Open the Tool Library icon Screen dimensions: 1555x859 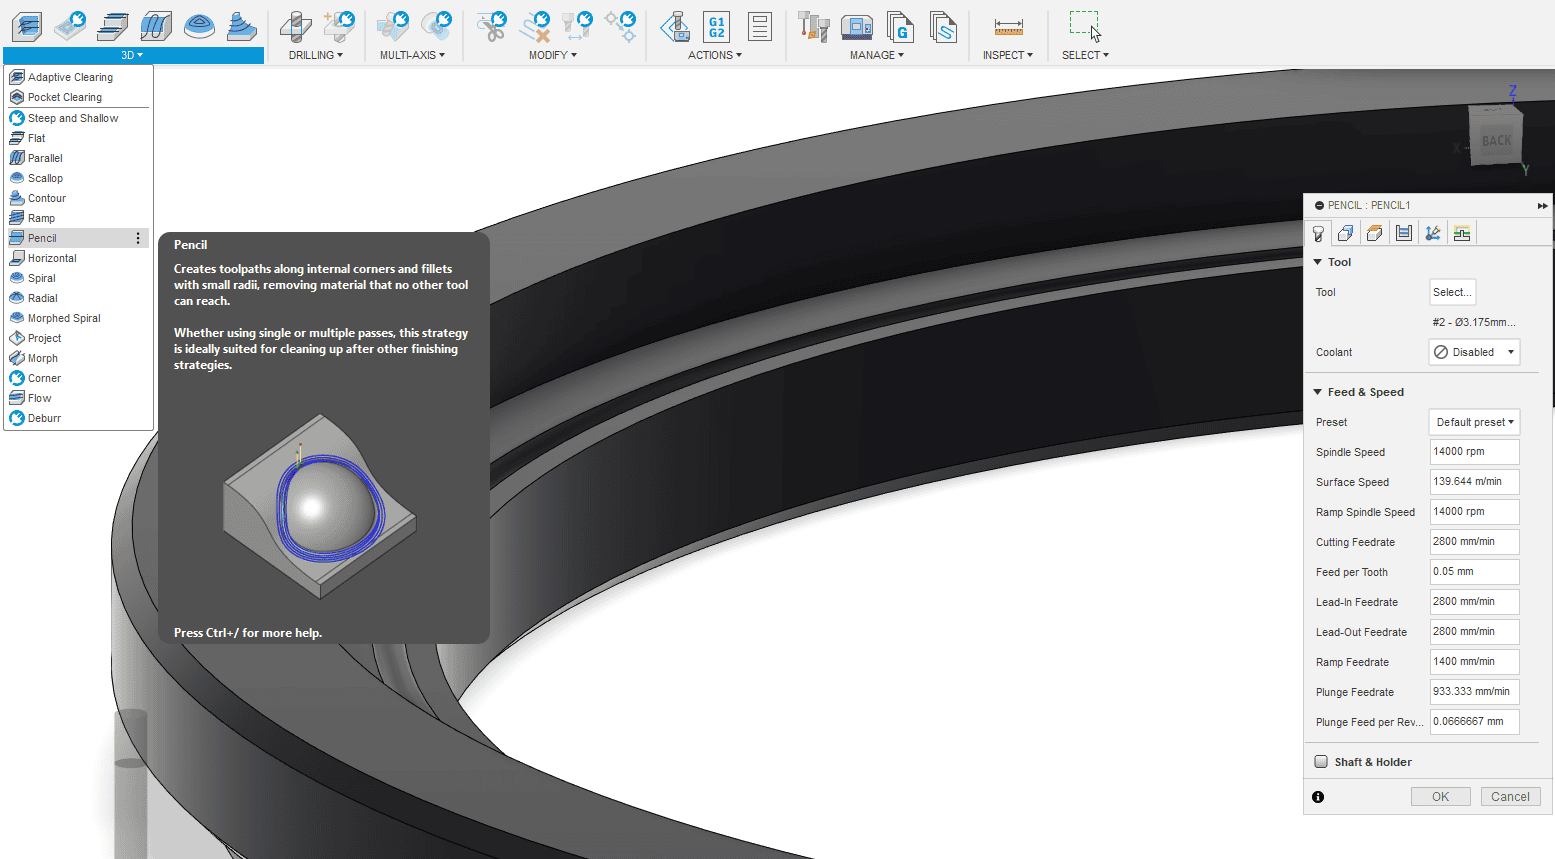pyautogui.click(x=814, y=26)
